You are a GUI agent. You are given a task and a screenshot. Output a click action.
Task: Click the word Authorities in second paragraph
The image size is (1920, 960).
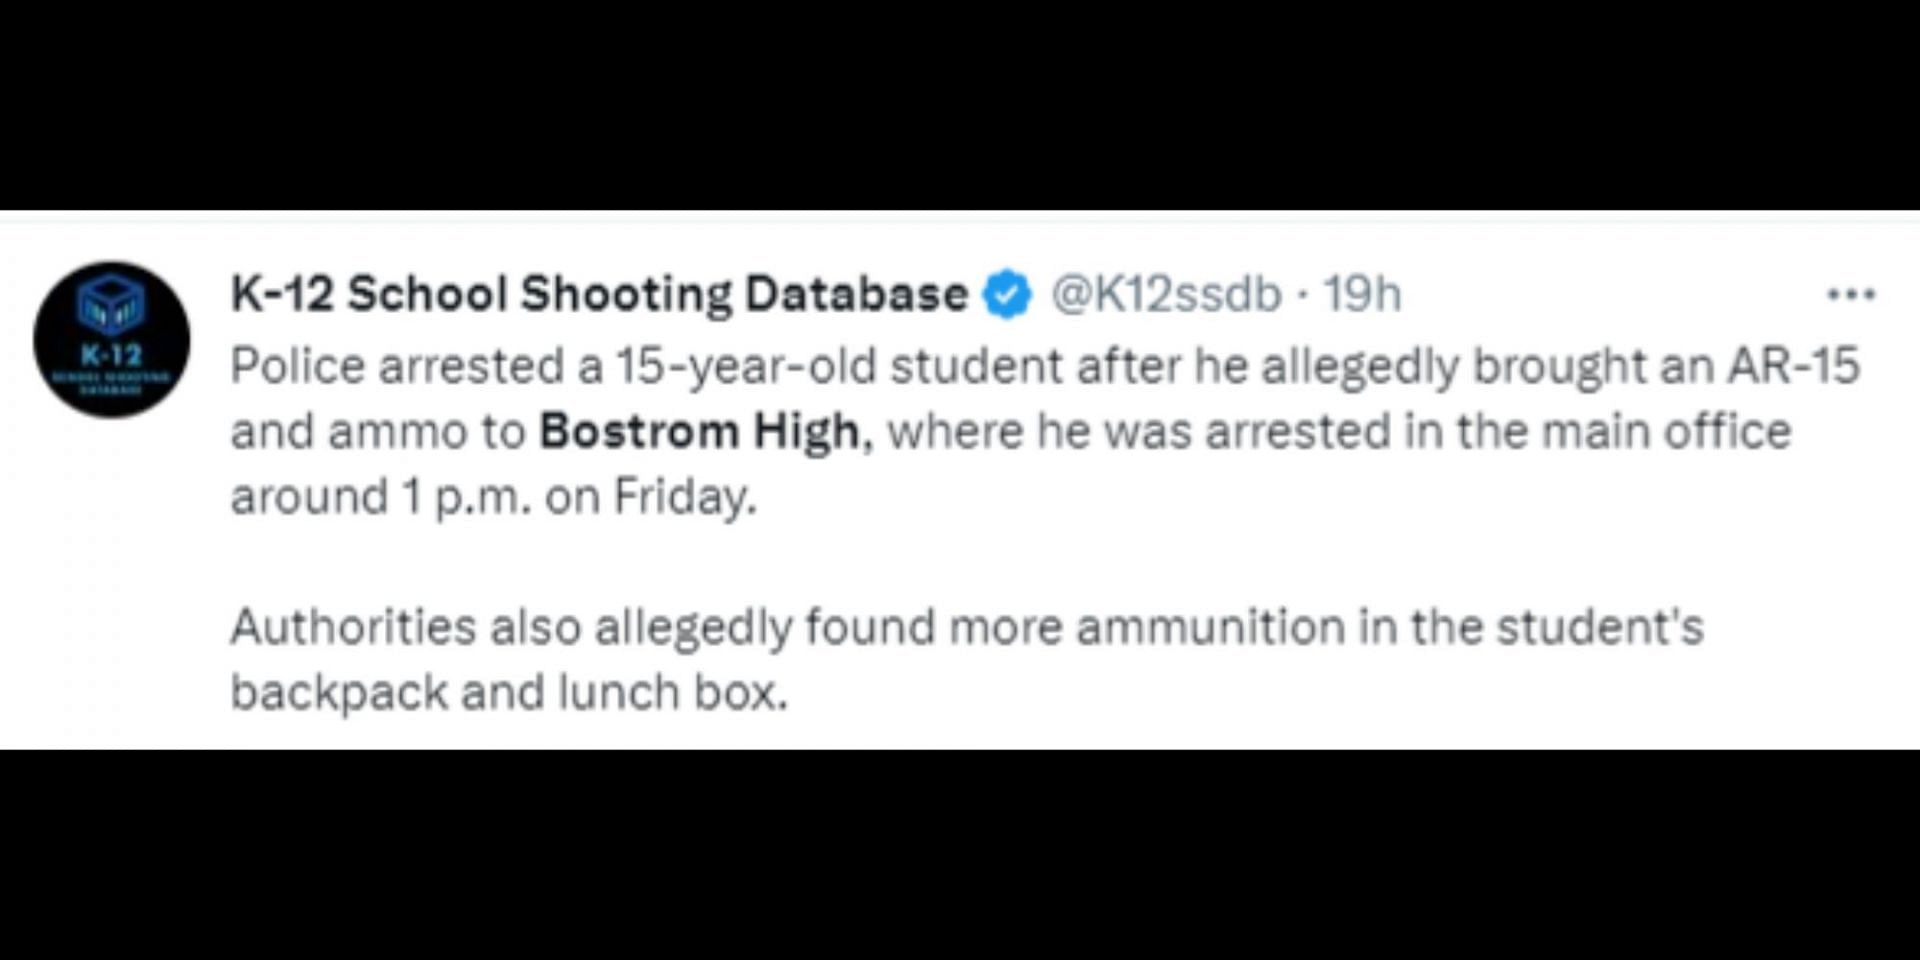tap(354, 627)
